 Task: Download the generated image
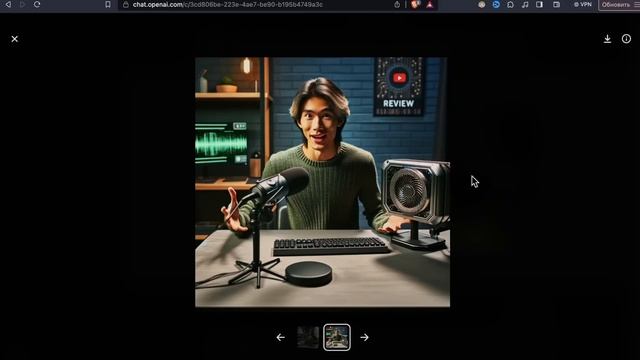607,39
